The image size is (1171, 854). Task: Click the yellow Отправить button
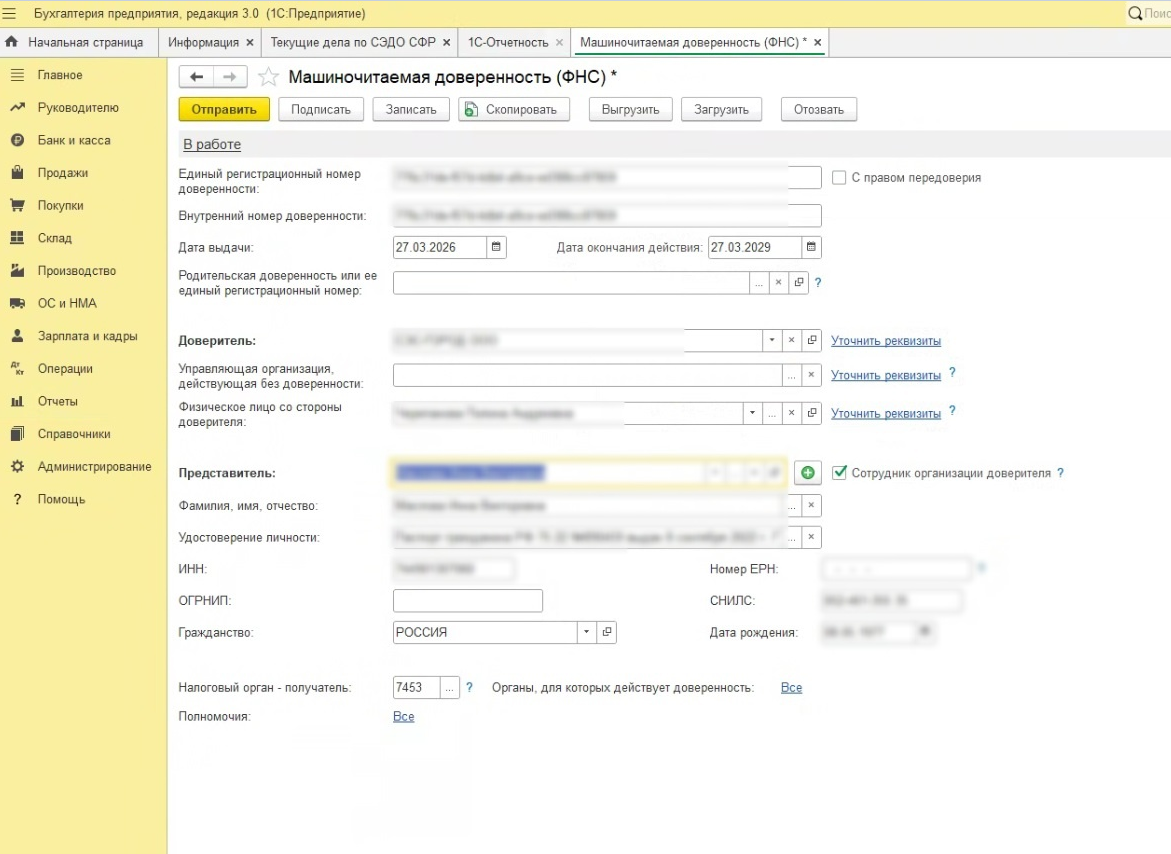click(223, 109)
